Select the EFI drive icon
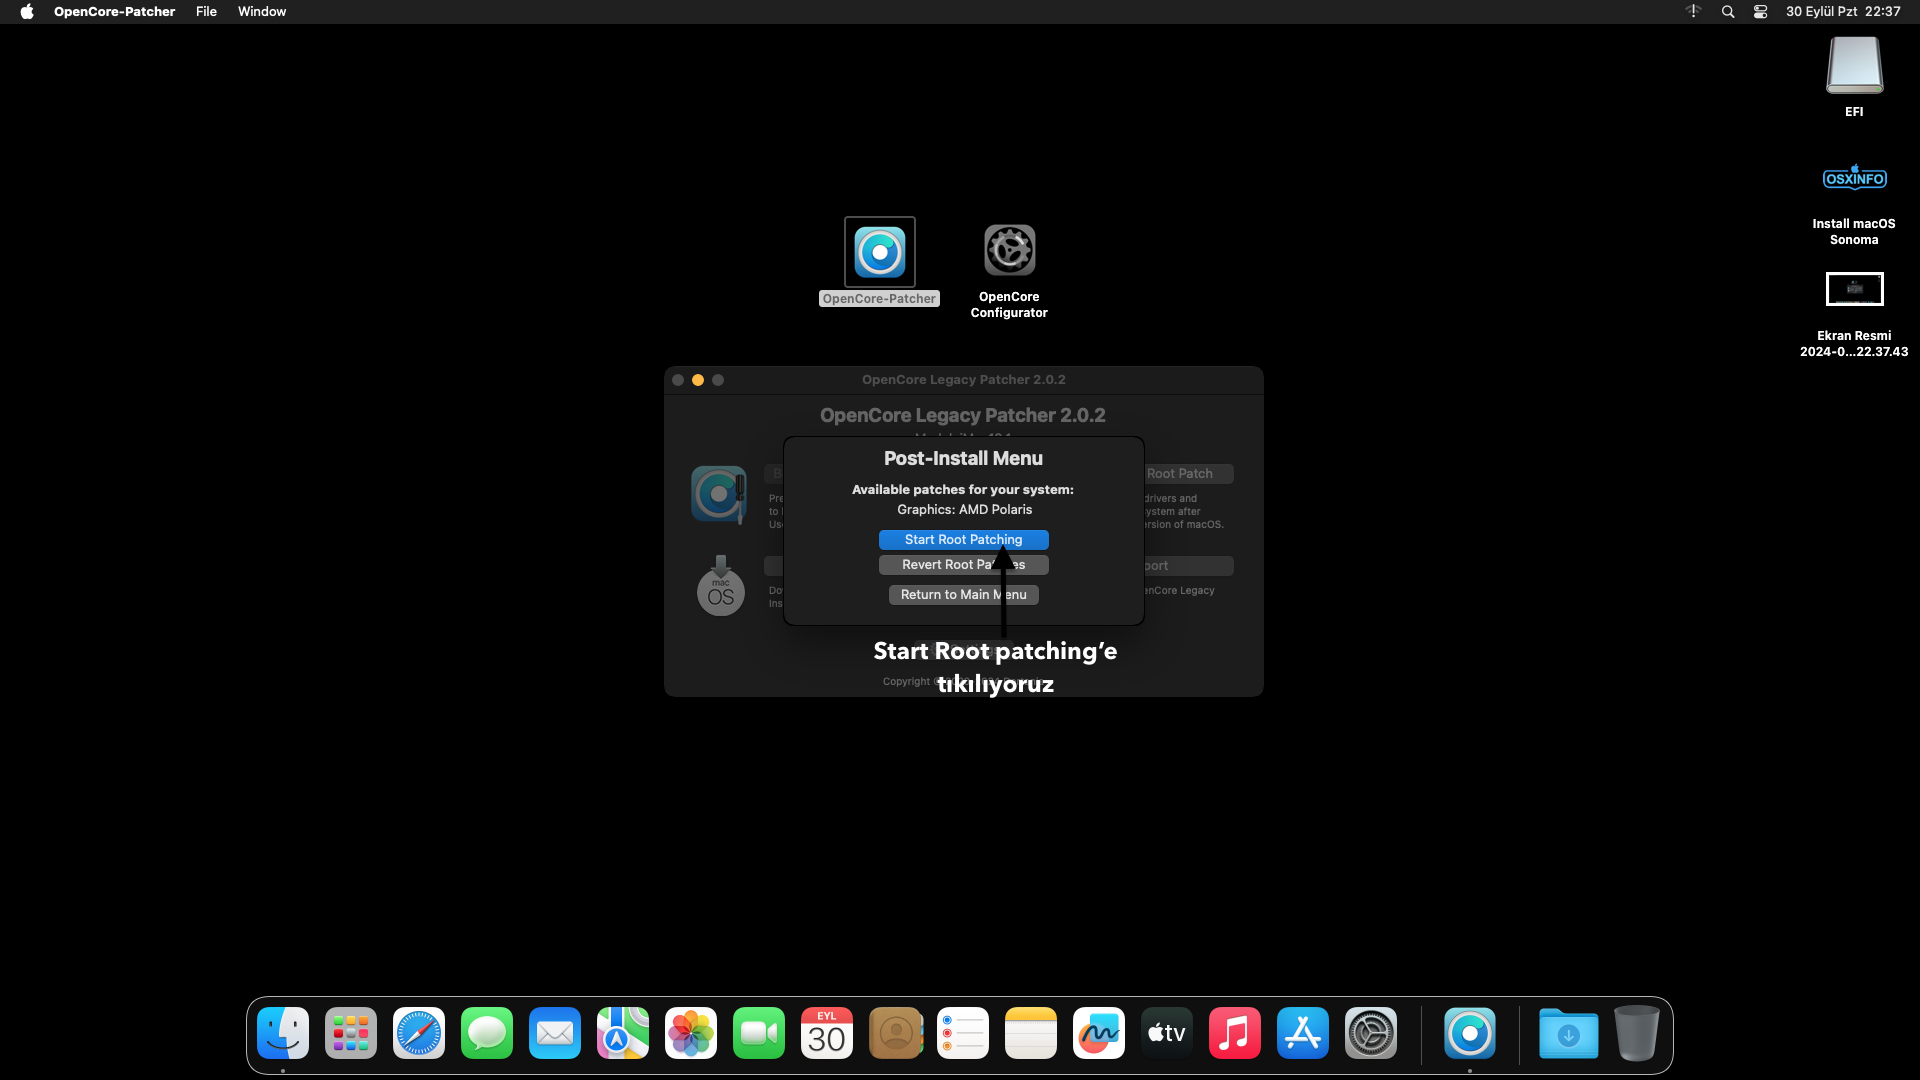 pyautogui.click(x=1854, y=65)
